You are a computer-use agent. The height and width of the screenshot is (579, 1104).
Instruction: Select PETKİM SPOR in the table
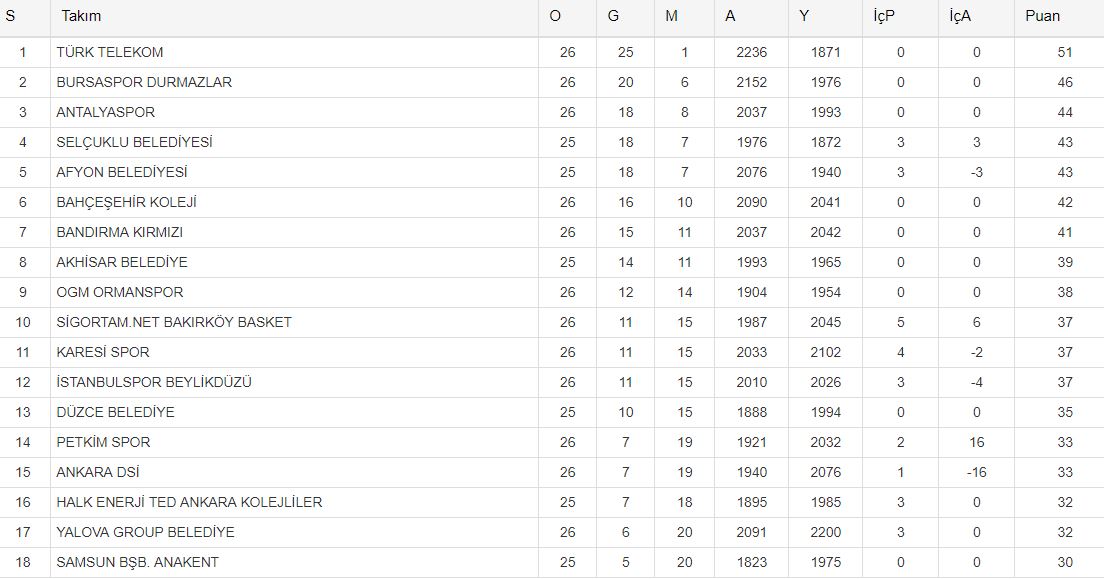pyautogui.click(x=103, y=442)
